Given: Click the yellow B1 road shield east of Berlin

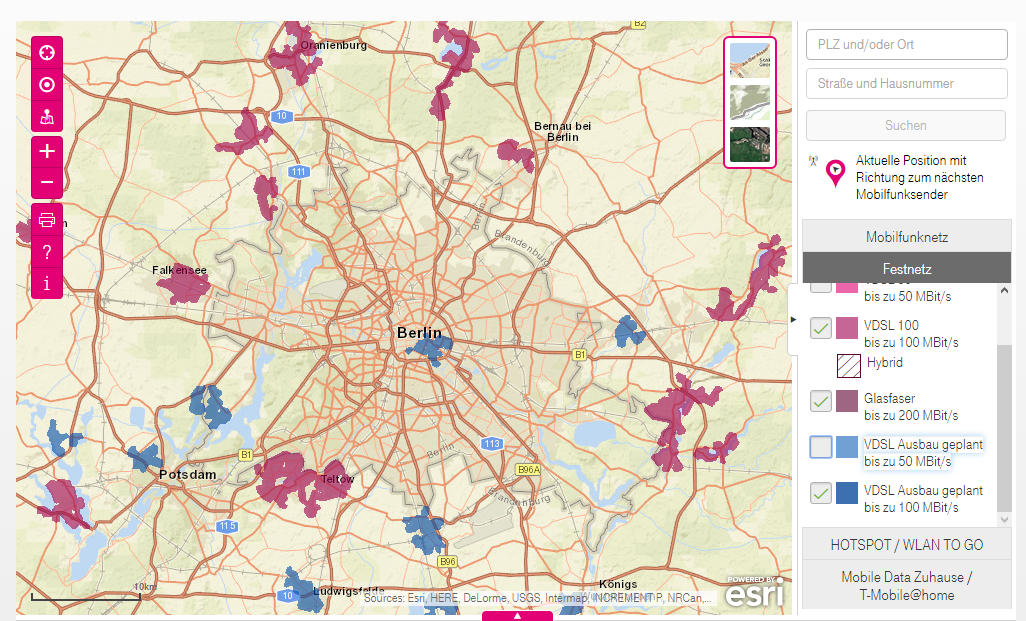Looking at the screenshot, I should pyautogui.click(x=580, y=355).
